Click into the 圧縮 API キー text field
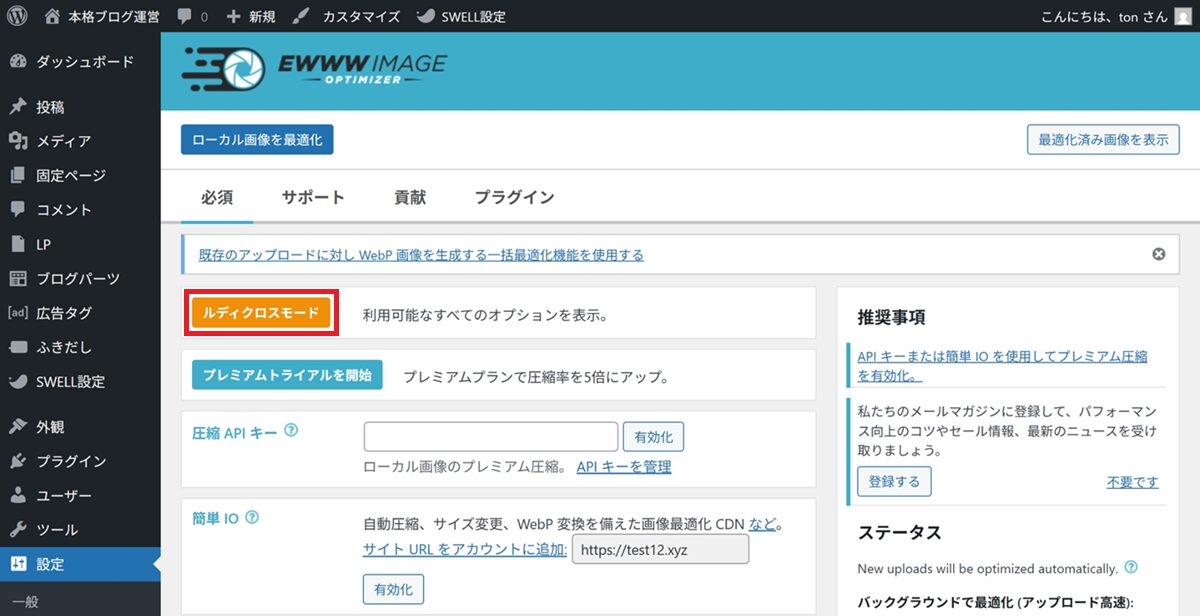Image resolution: width=1200 pixels, height=616 pixels. tap(490, 437)
